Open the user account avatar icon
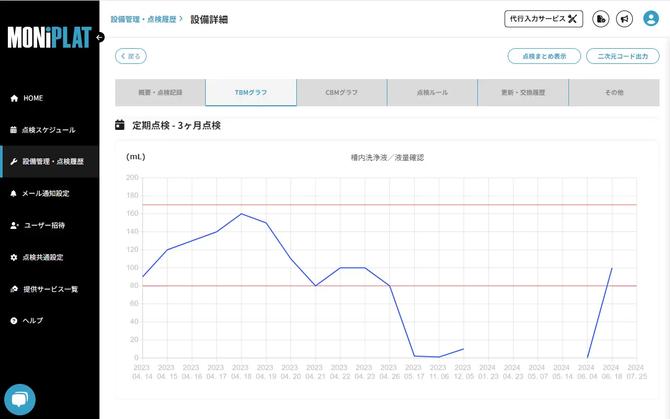The height and width of the screenshot is (419, 670). [651, 18]
